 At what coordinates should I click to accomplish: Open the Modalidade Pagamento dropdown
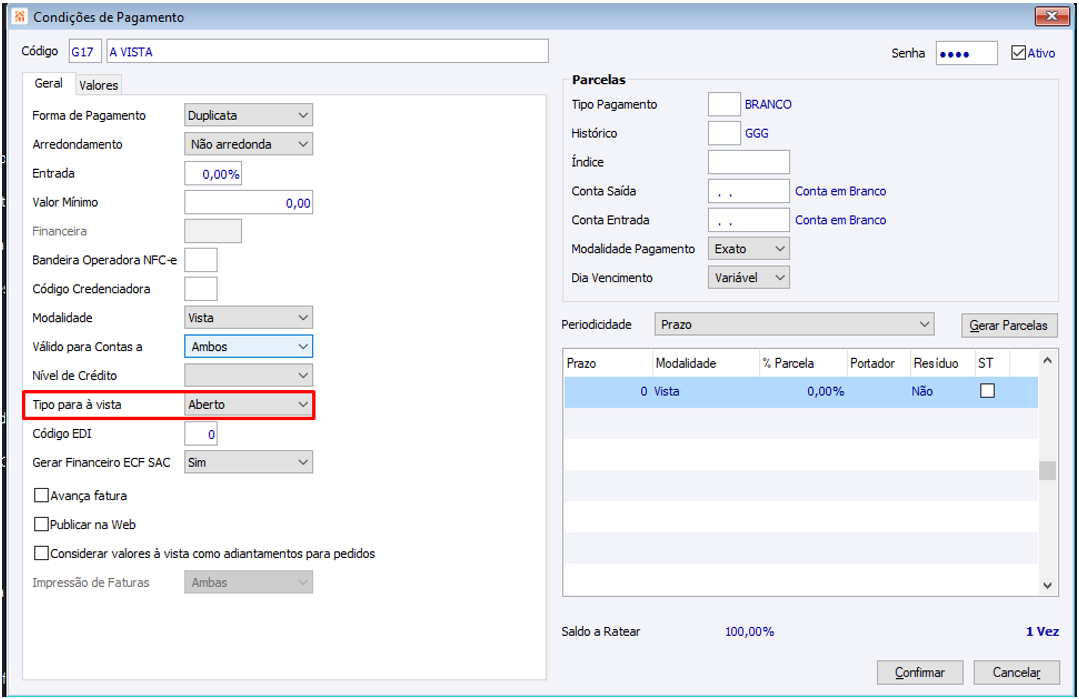[x=749, y=248]
